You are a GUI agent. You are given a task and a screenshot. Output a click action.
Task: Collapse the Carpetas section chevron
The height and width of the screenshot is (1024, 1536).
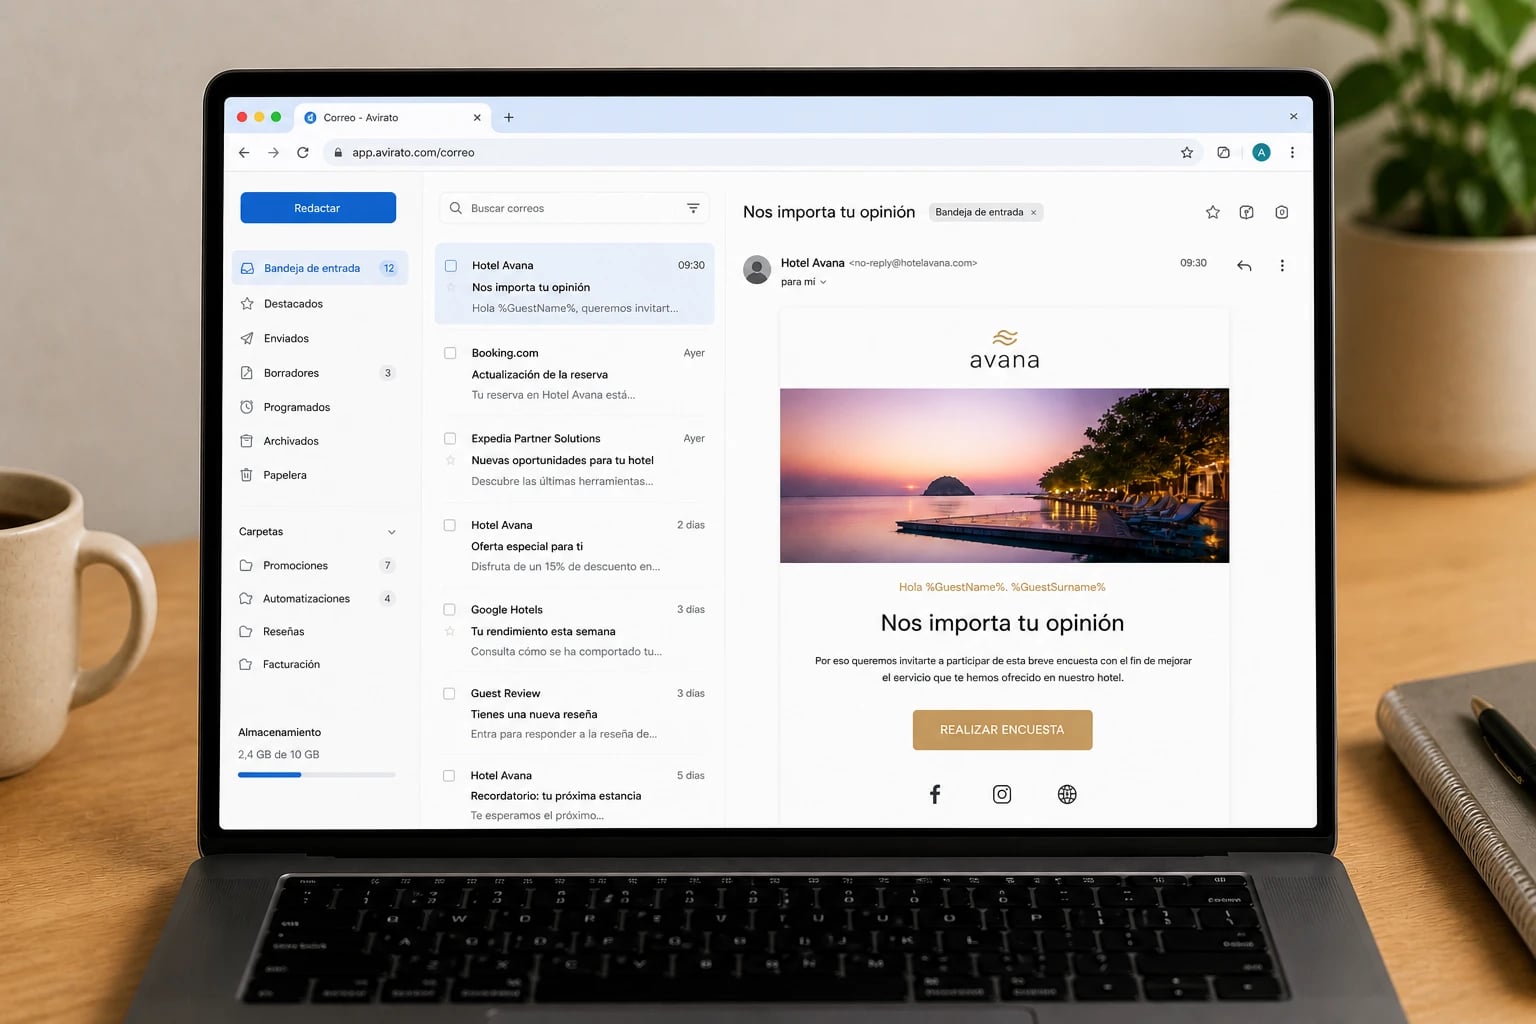click(391, 532)
